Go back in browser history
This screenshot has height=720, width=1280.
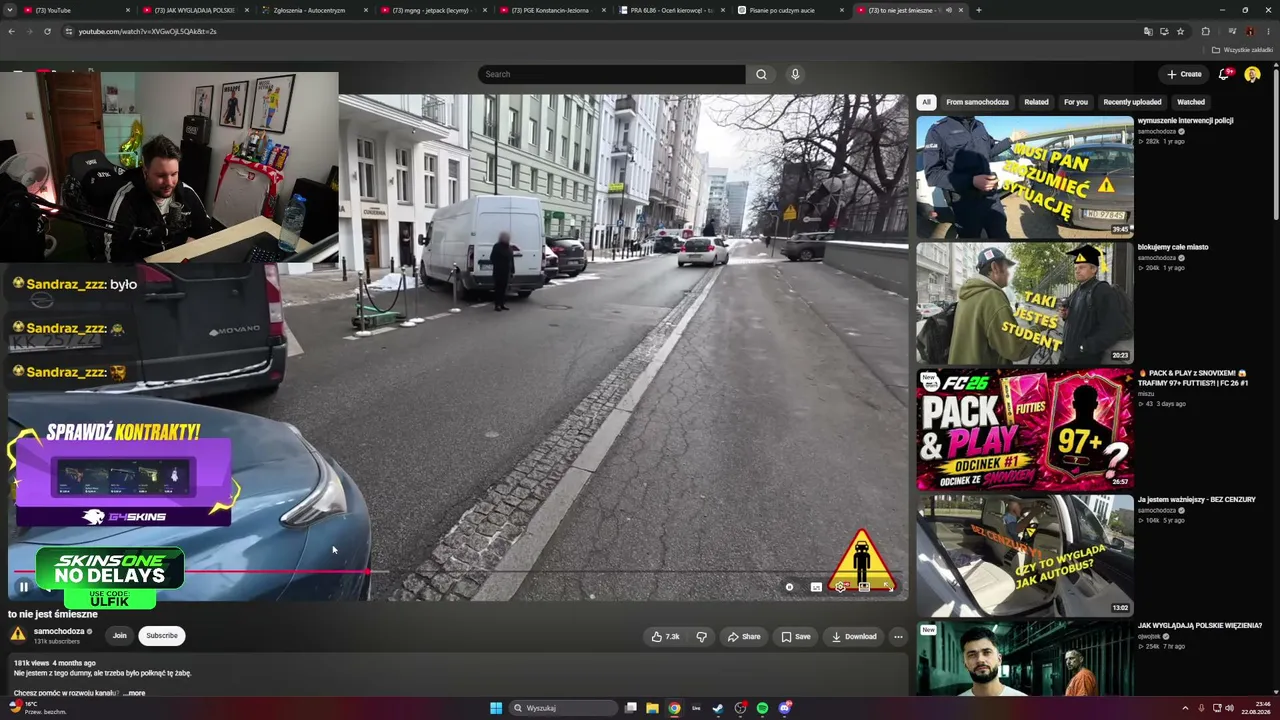coord(12,31)
